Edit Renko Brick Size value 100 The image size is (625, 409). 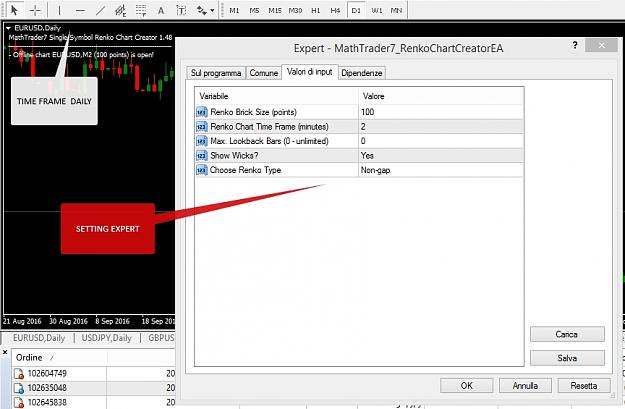coord(441,112)
